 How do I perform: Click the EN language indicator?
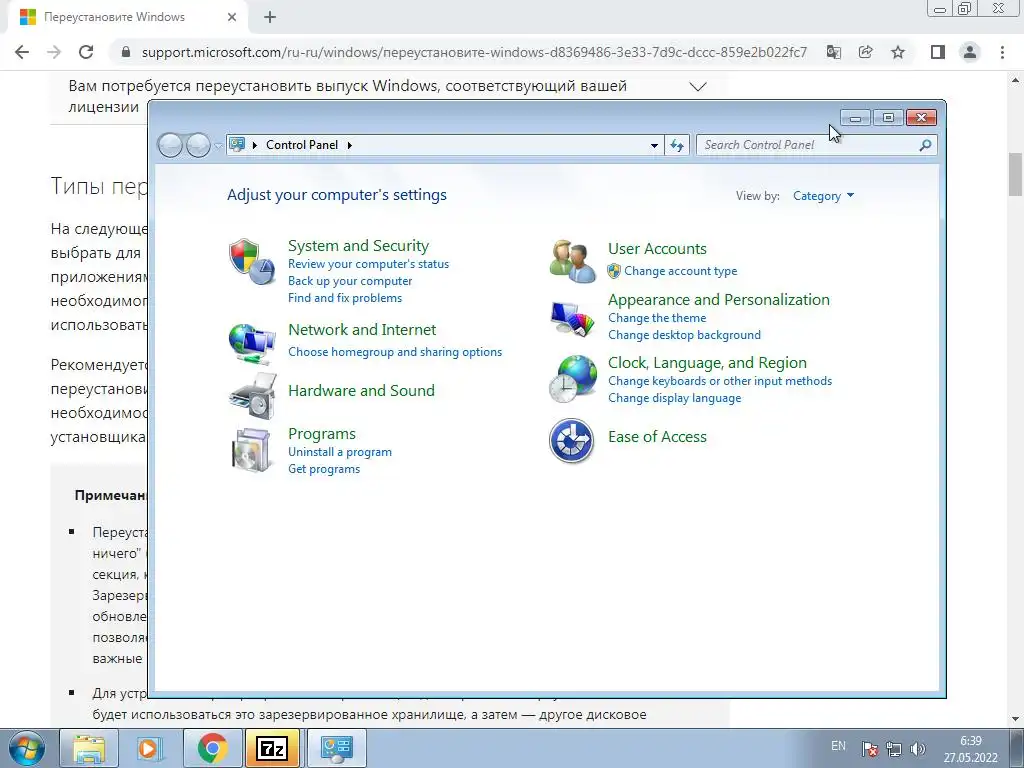point(839,746)
